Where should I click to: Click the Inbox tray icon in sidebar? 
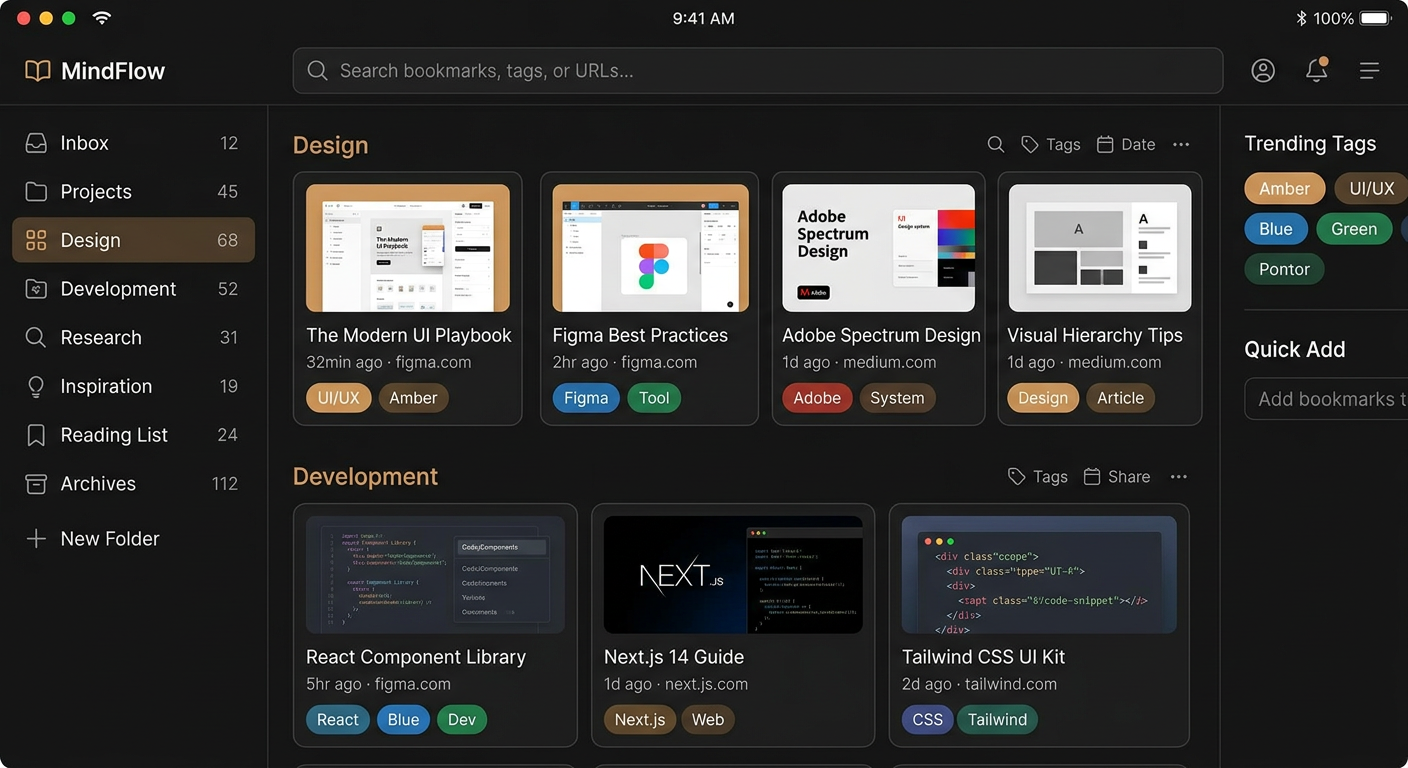[x=36, y=143]
